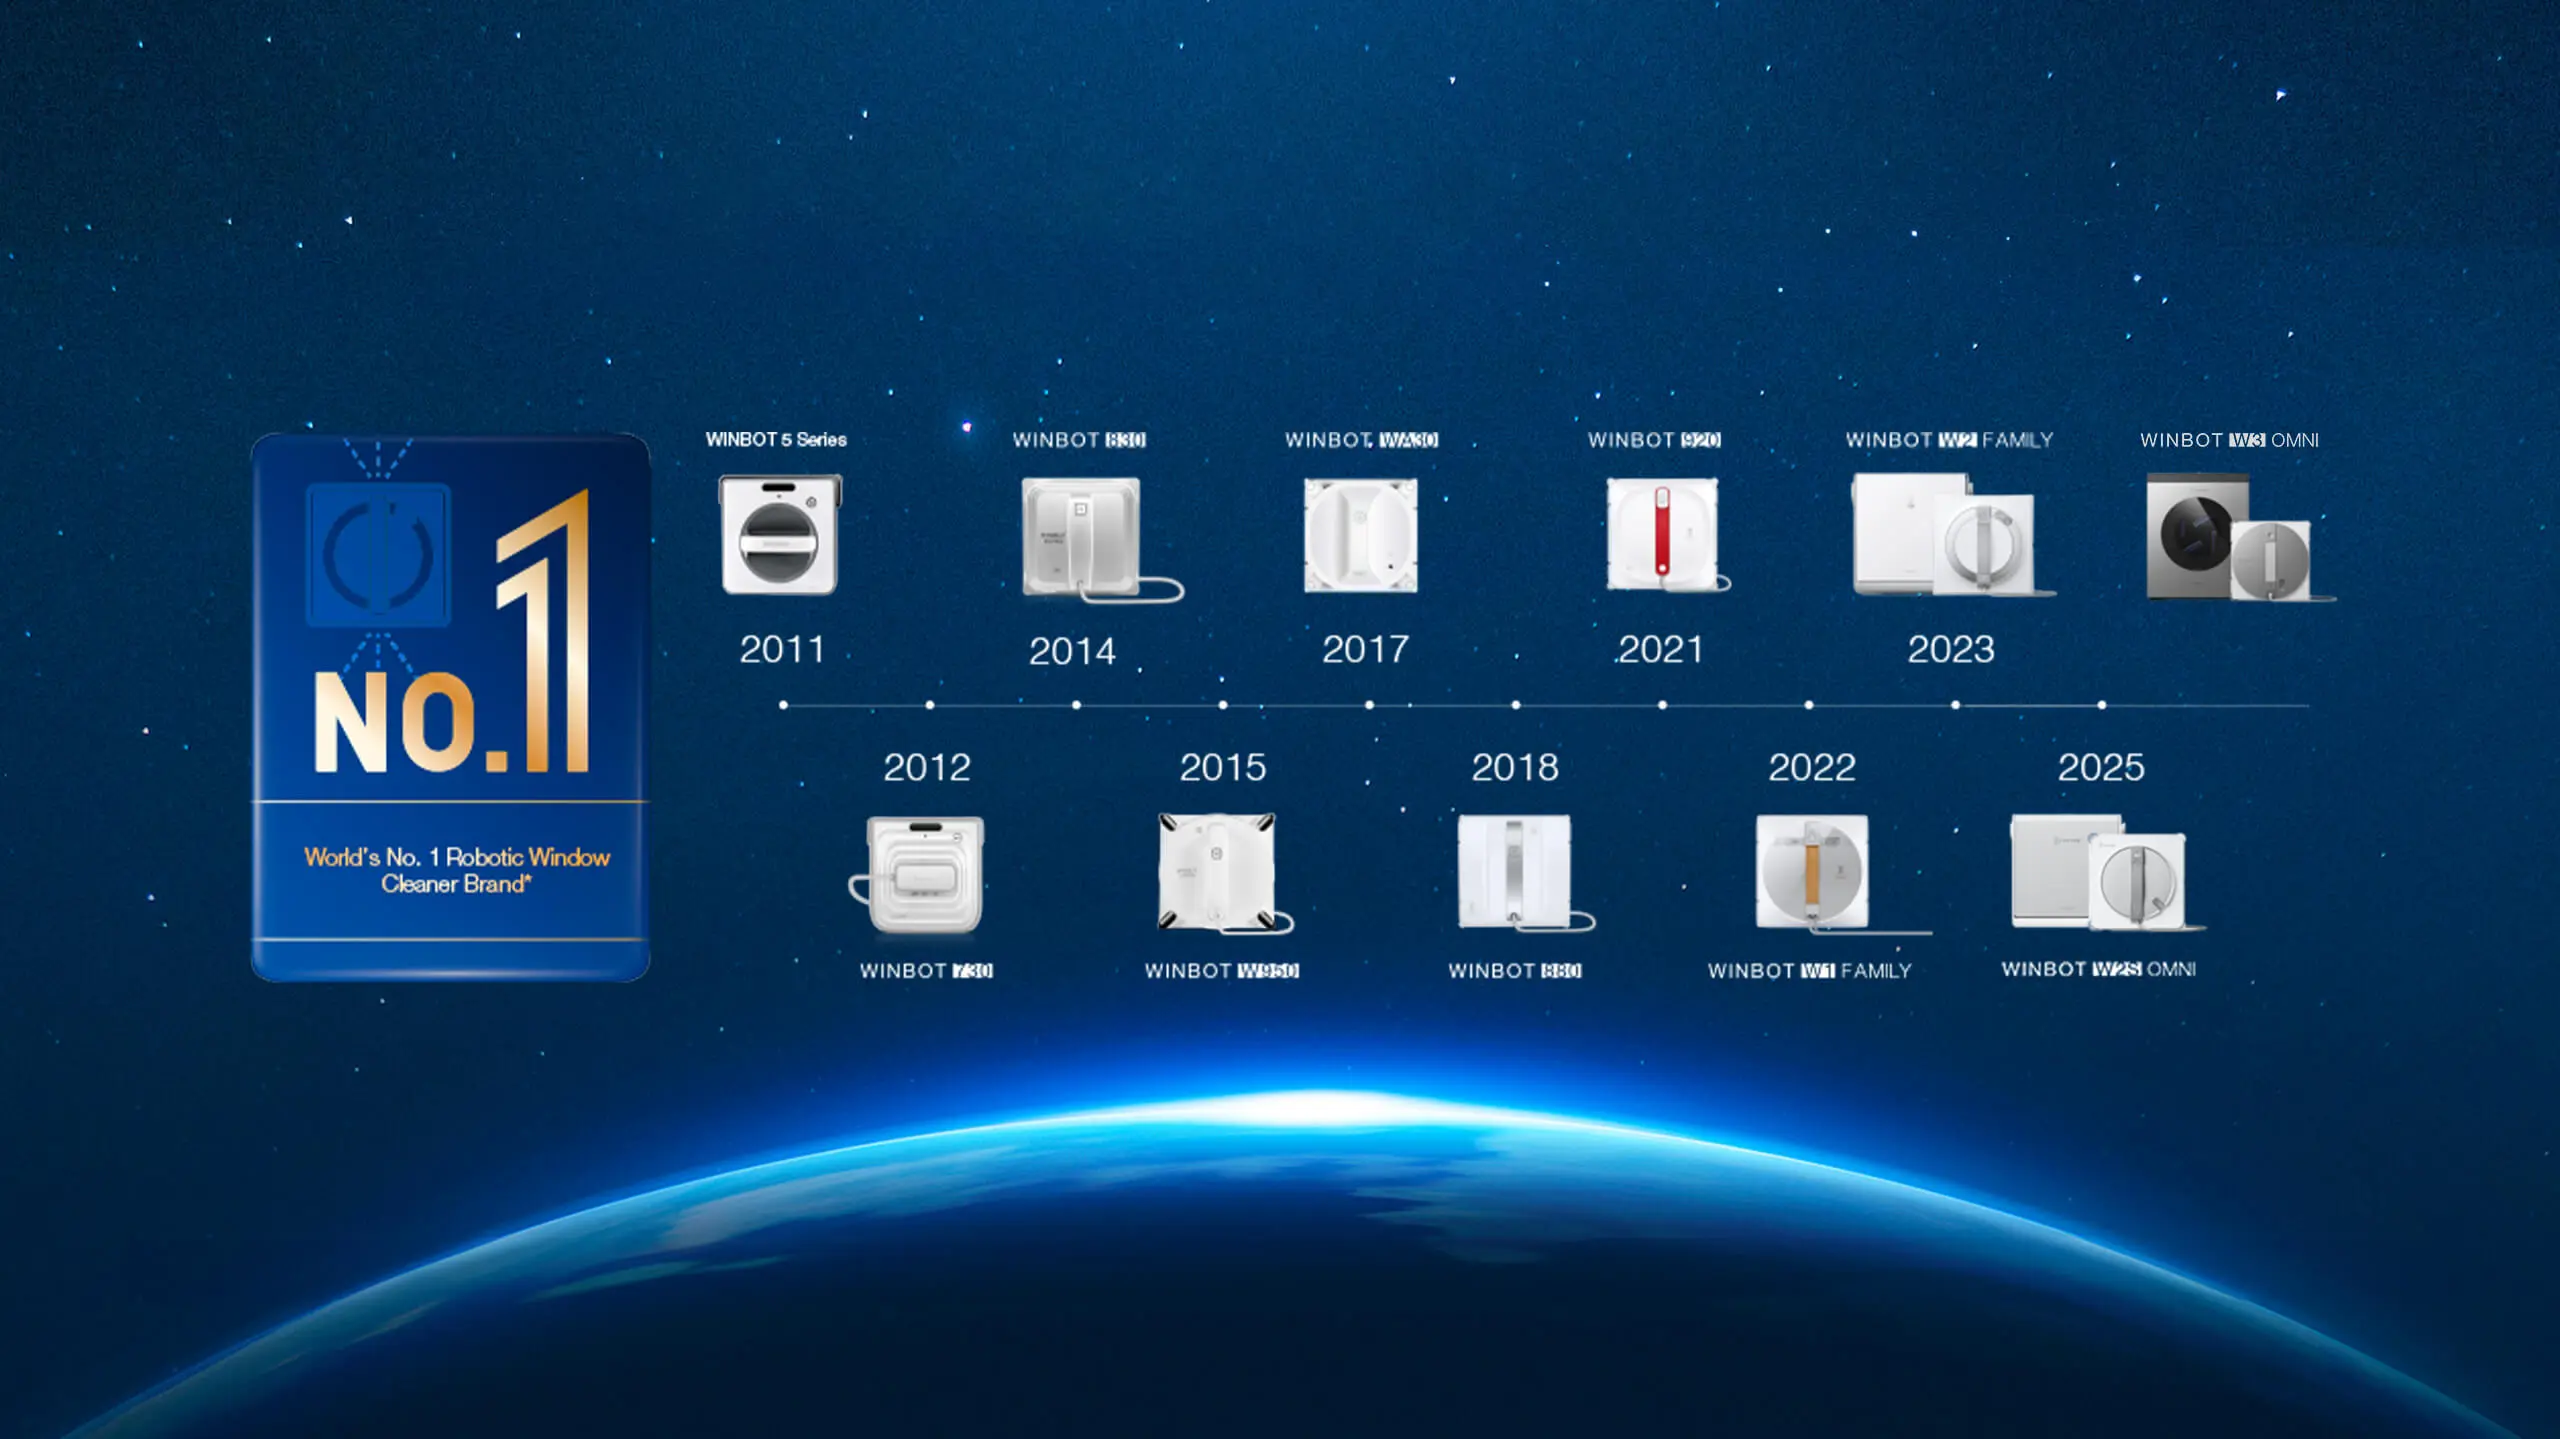Open the WINBOT W1 FAMILY product image
The image size is (2560, 1439).
click(1812, 872)
